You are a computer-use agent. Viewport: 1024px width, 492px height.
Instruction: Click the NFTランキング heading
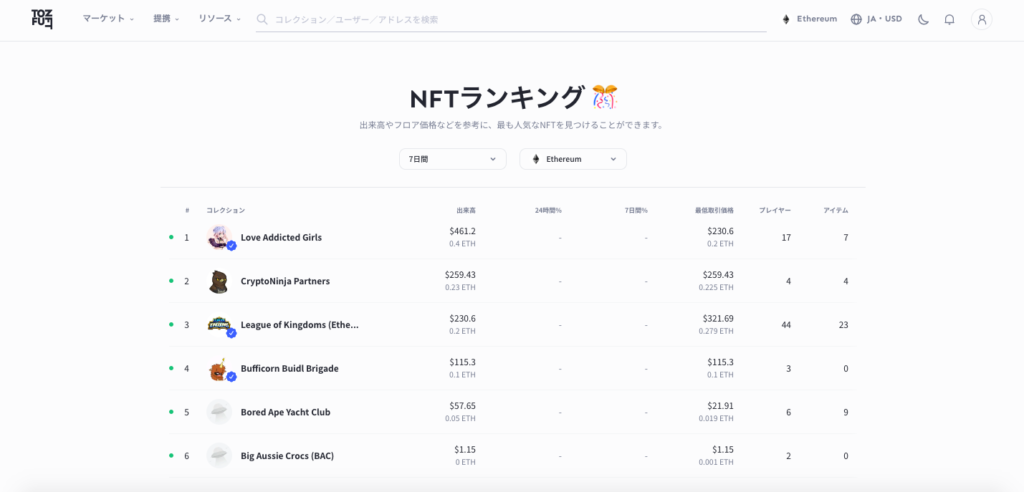pyautogui.click(x=496, y=98)
